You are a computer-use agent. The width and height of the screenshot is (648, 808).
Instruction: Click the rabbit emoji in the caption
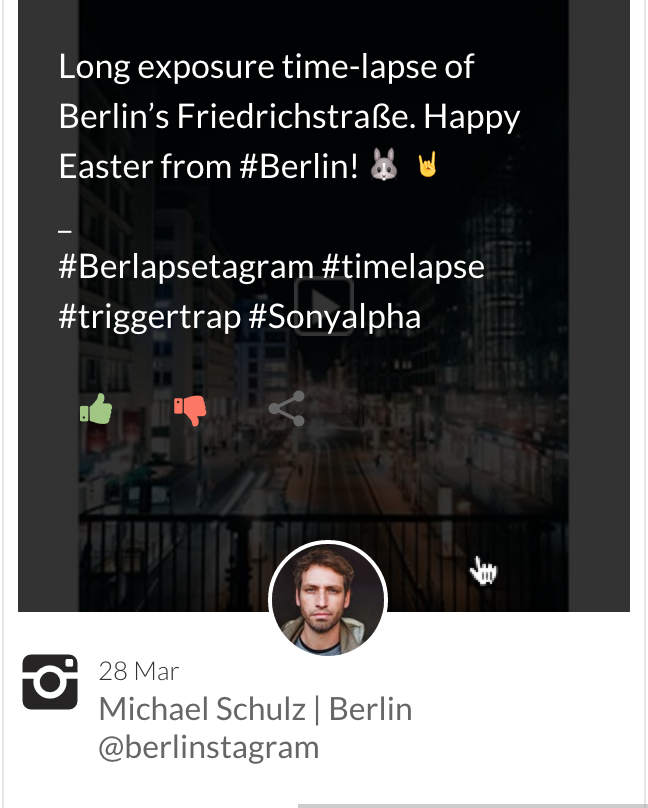point(384,164)
